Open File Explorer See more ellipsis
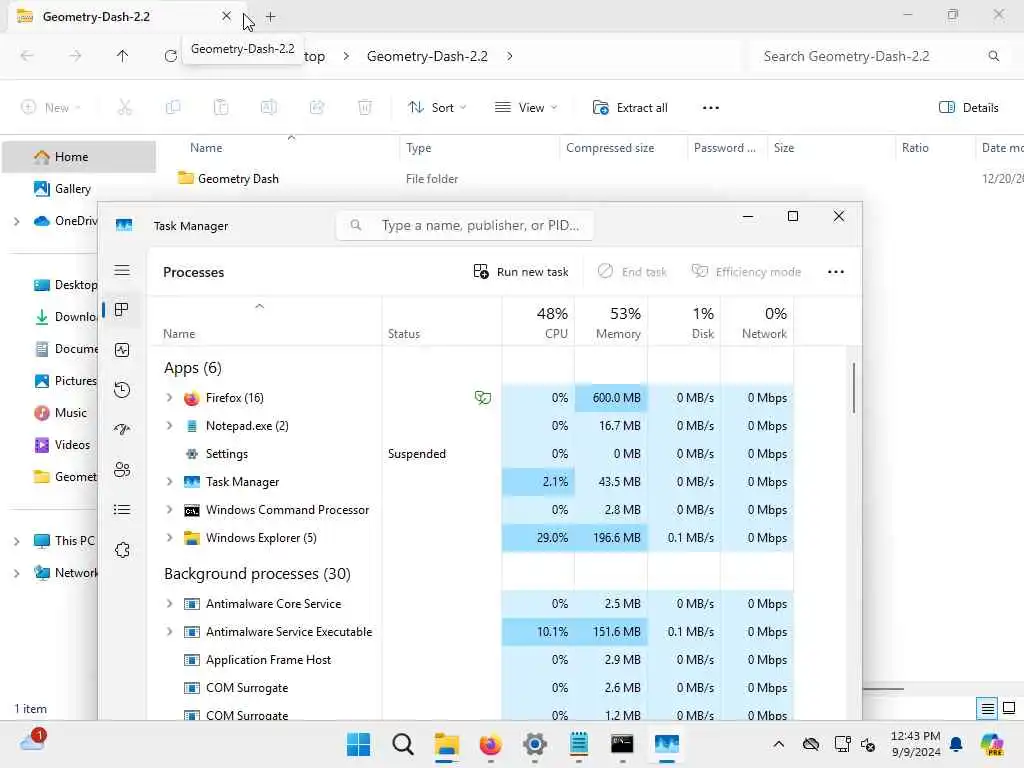1024x768 pixels. coord(711,108)
